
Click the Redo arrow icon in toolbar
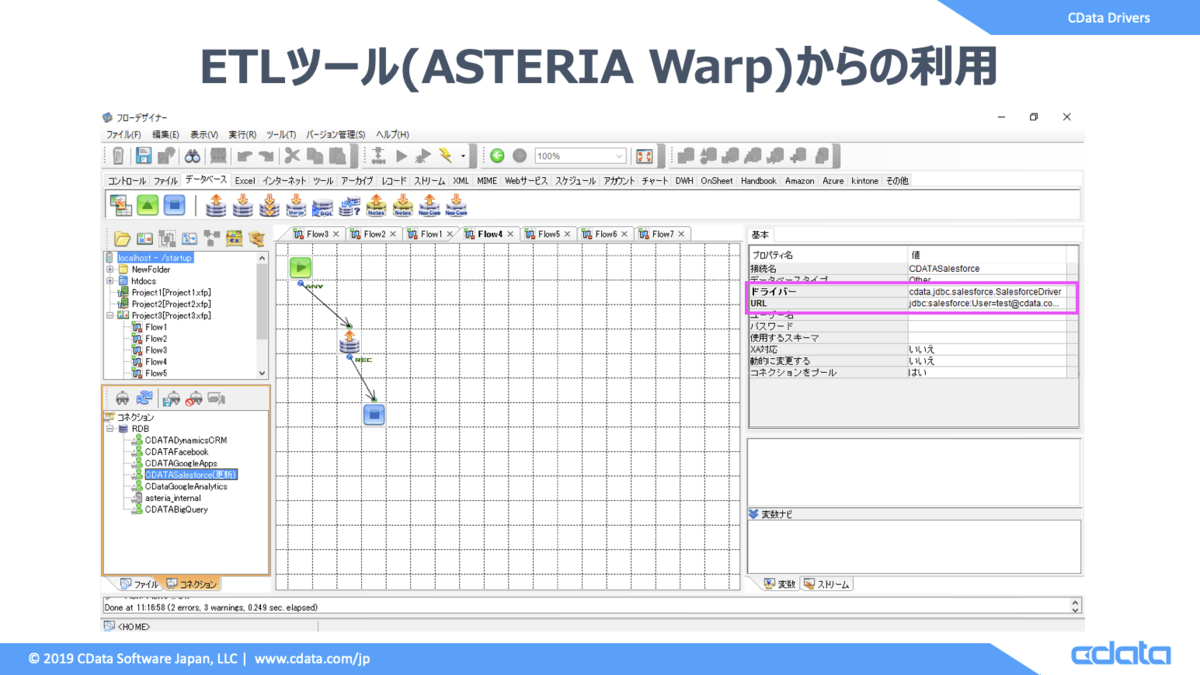[267, 156]
